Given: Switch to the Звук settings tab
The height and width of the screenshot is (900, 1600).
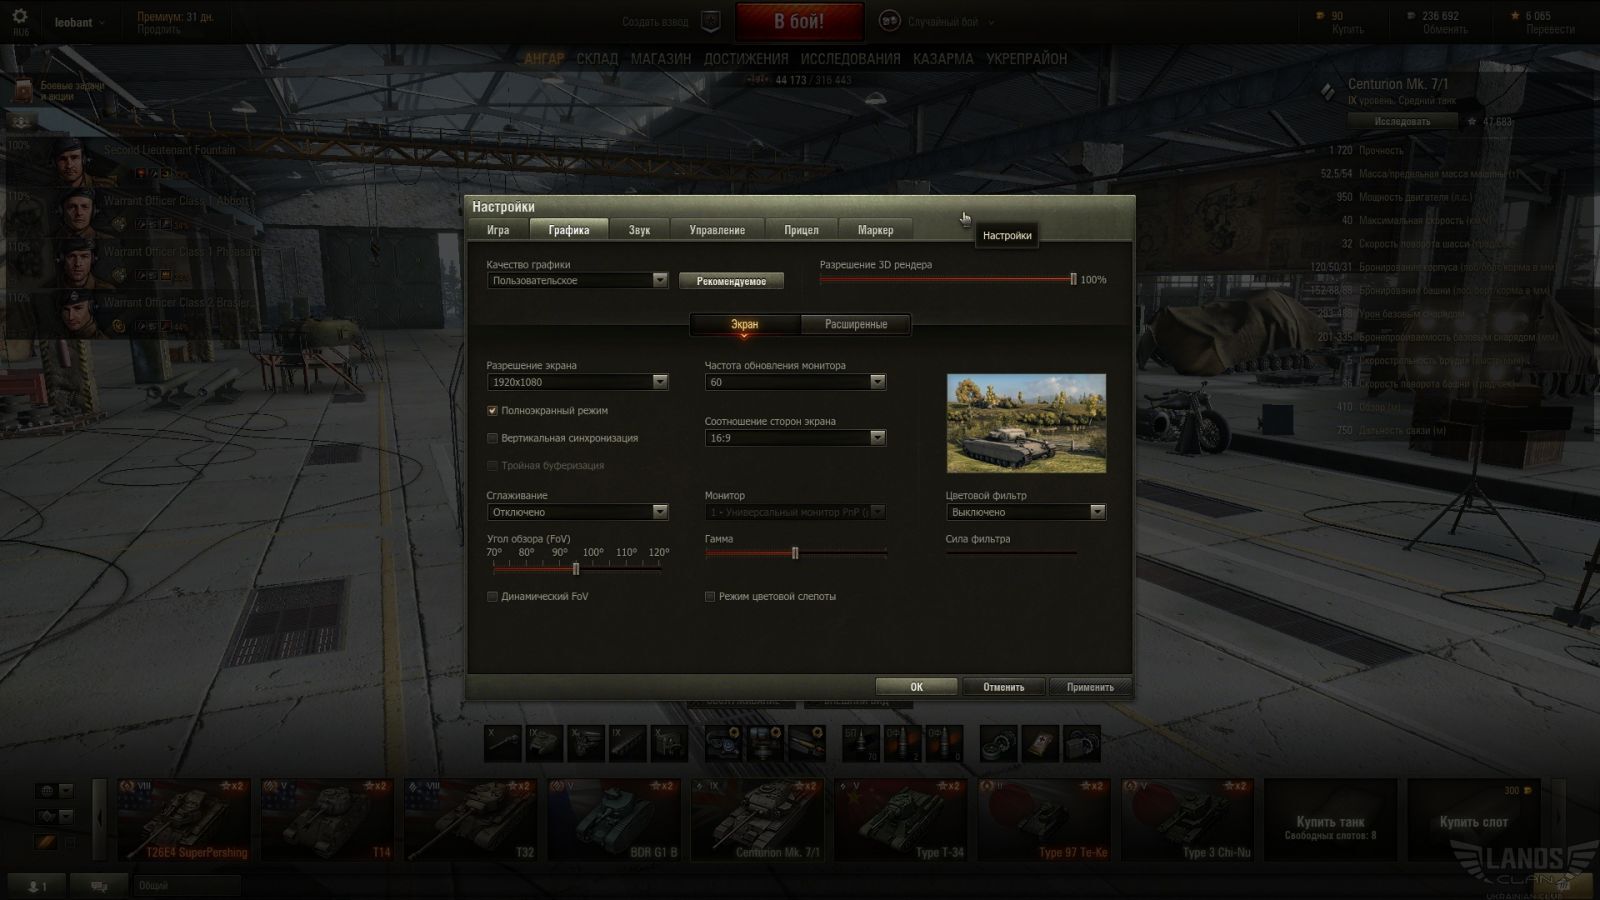Looking at the screenshot, I should pos(639,230).
